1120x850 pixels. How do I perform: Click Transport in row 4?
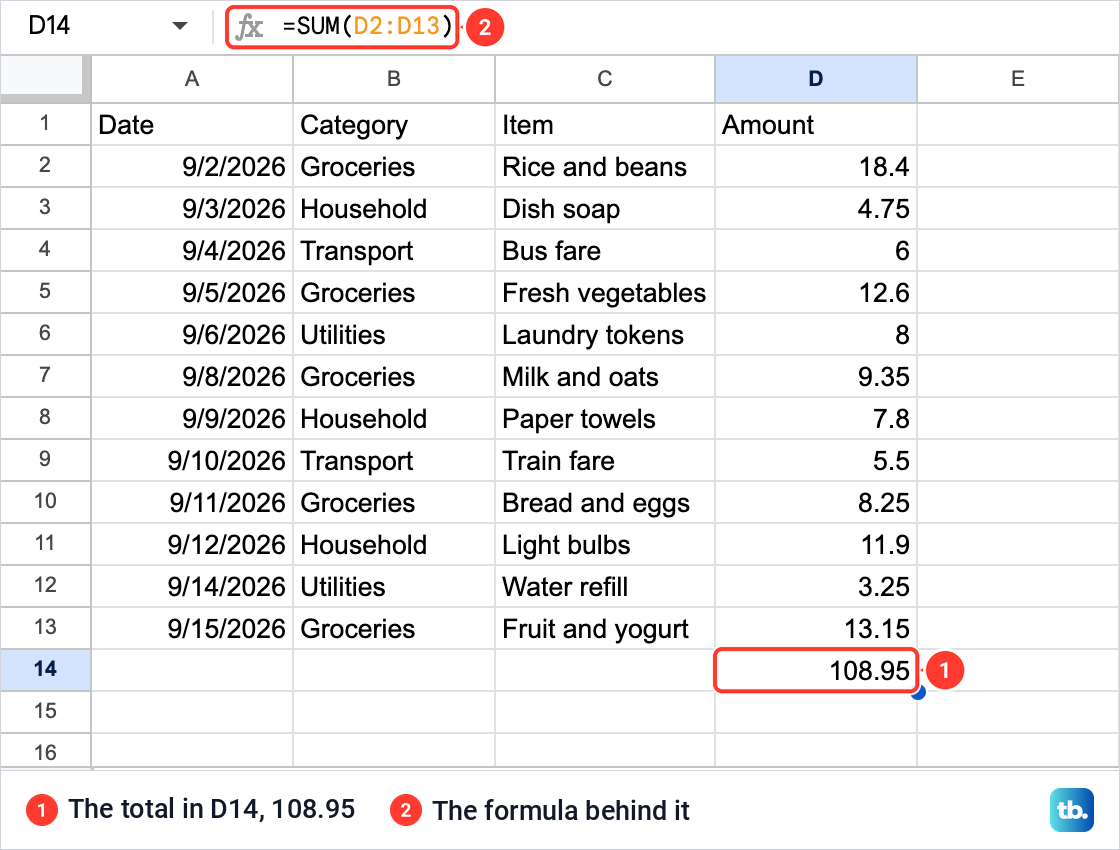click(x=394, y=251)
